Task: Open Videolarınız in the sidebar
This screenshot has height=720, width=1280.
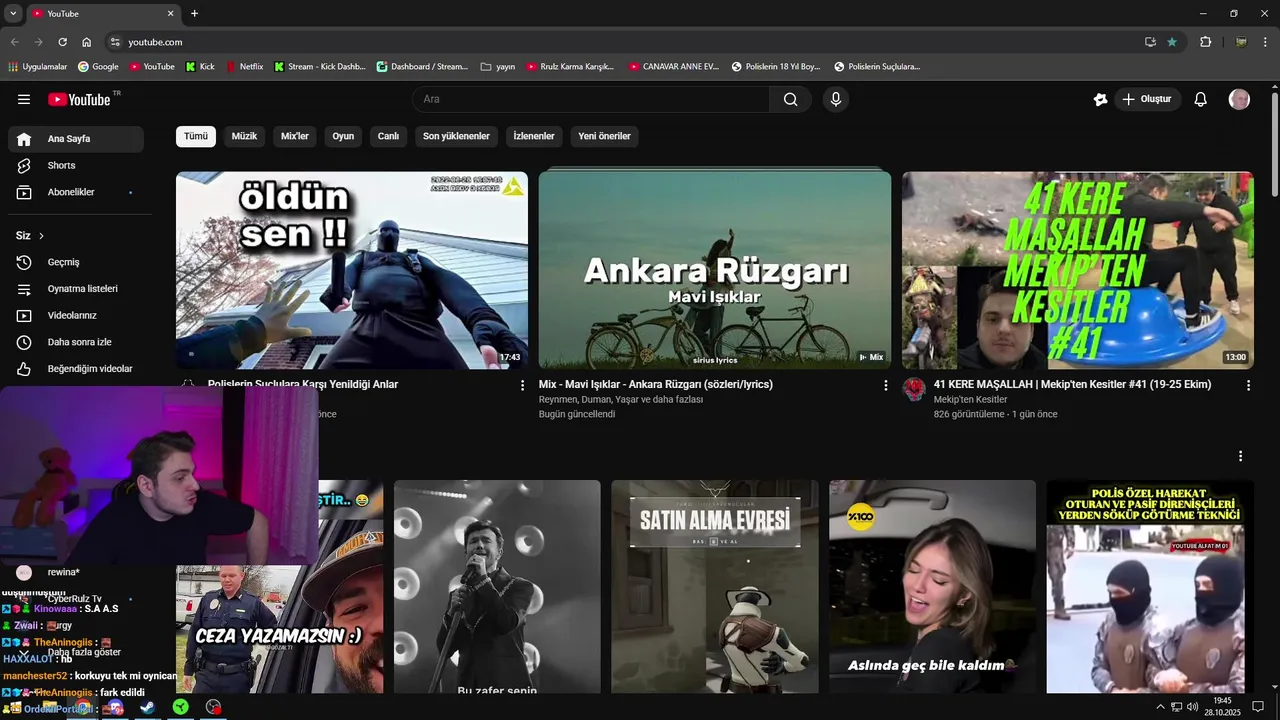Action: tap(76, 315)
